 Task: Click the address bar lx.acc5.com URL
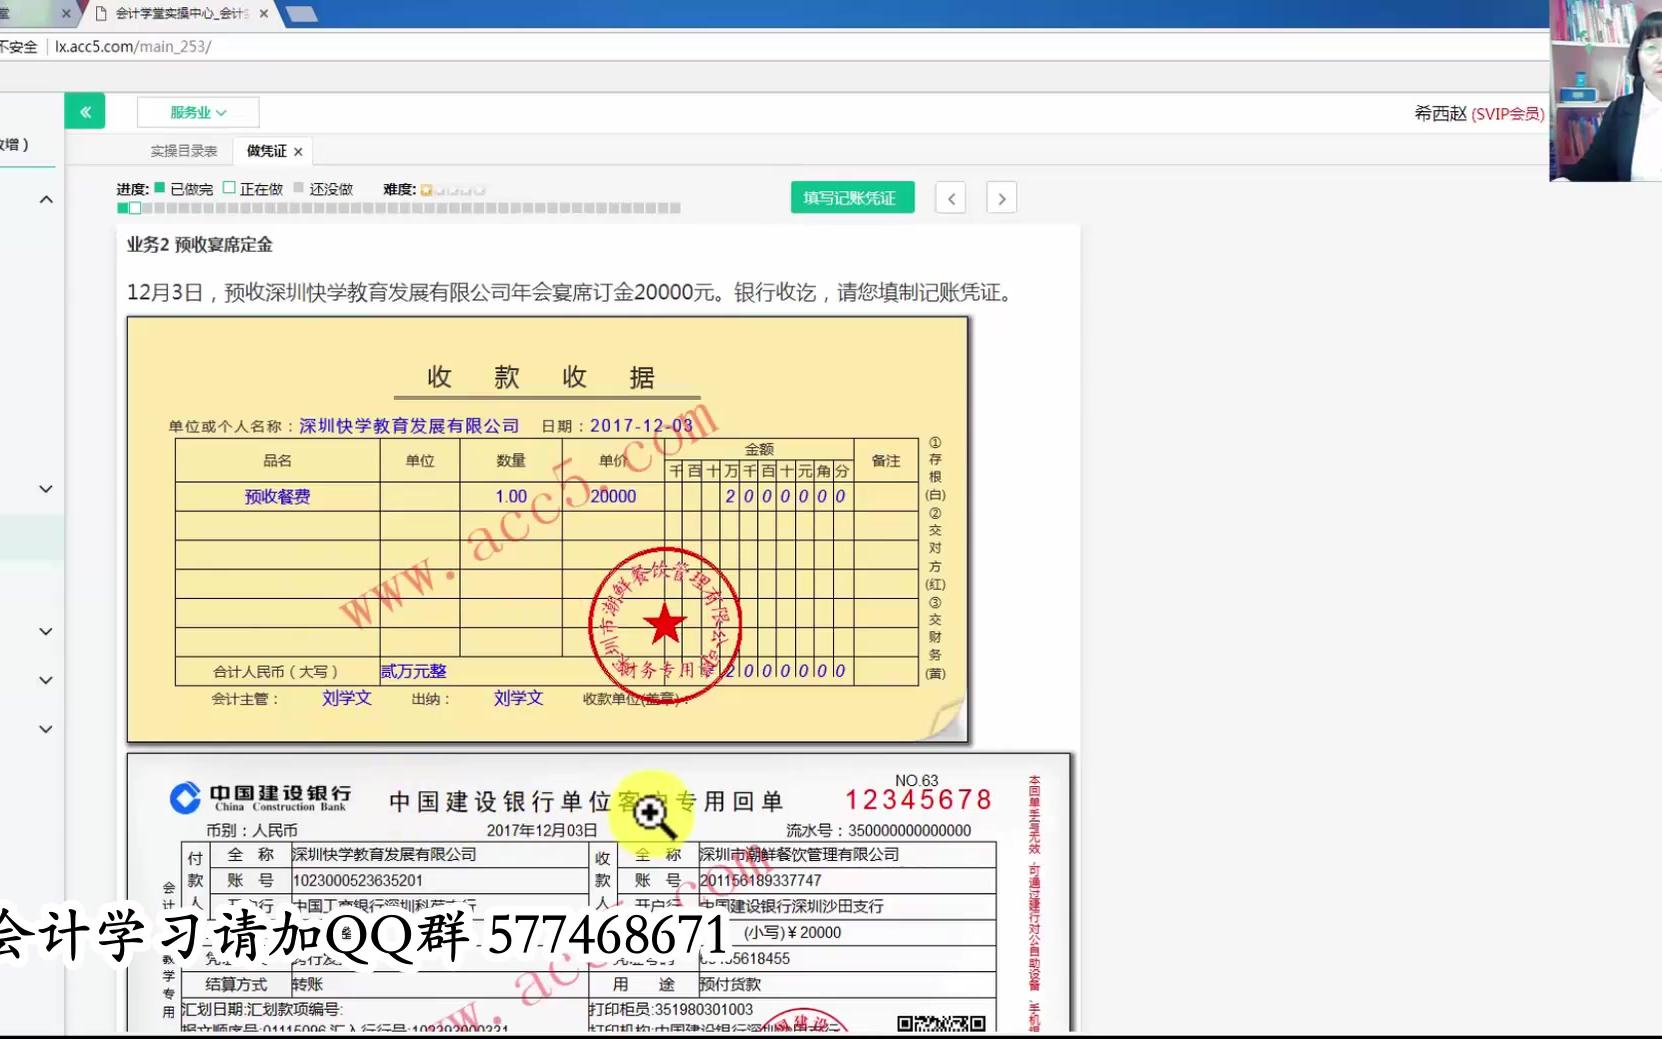pyautogui.click(x=133, y=46)
